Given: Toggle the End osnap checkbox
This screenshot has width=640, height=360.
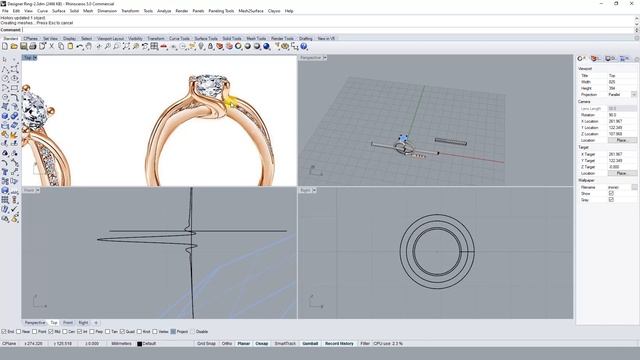Looking at the screenshot, I should coord(4,332).
